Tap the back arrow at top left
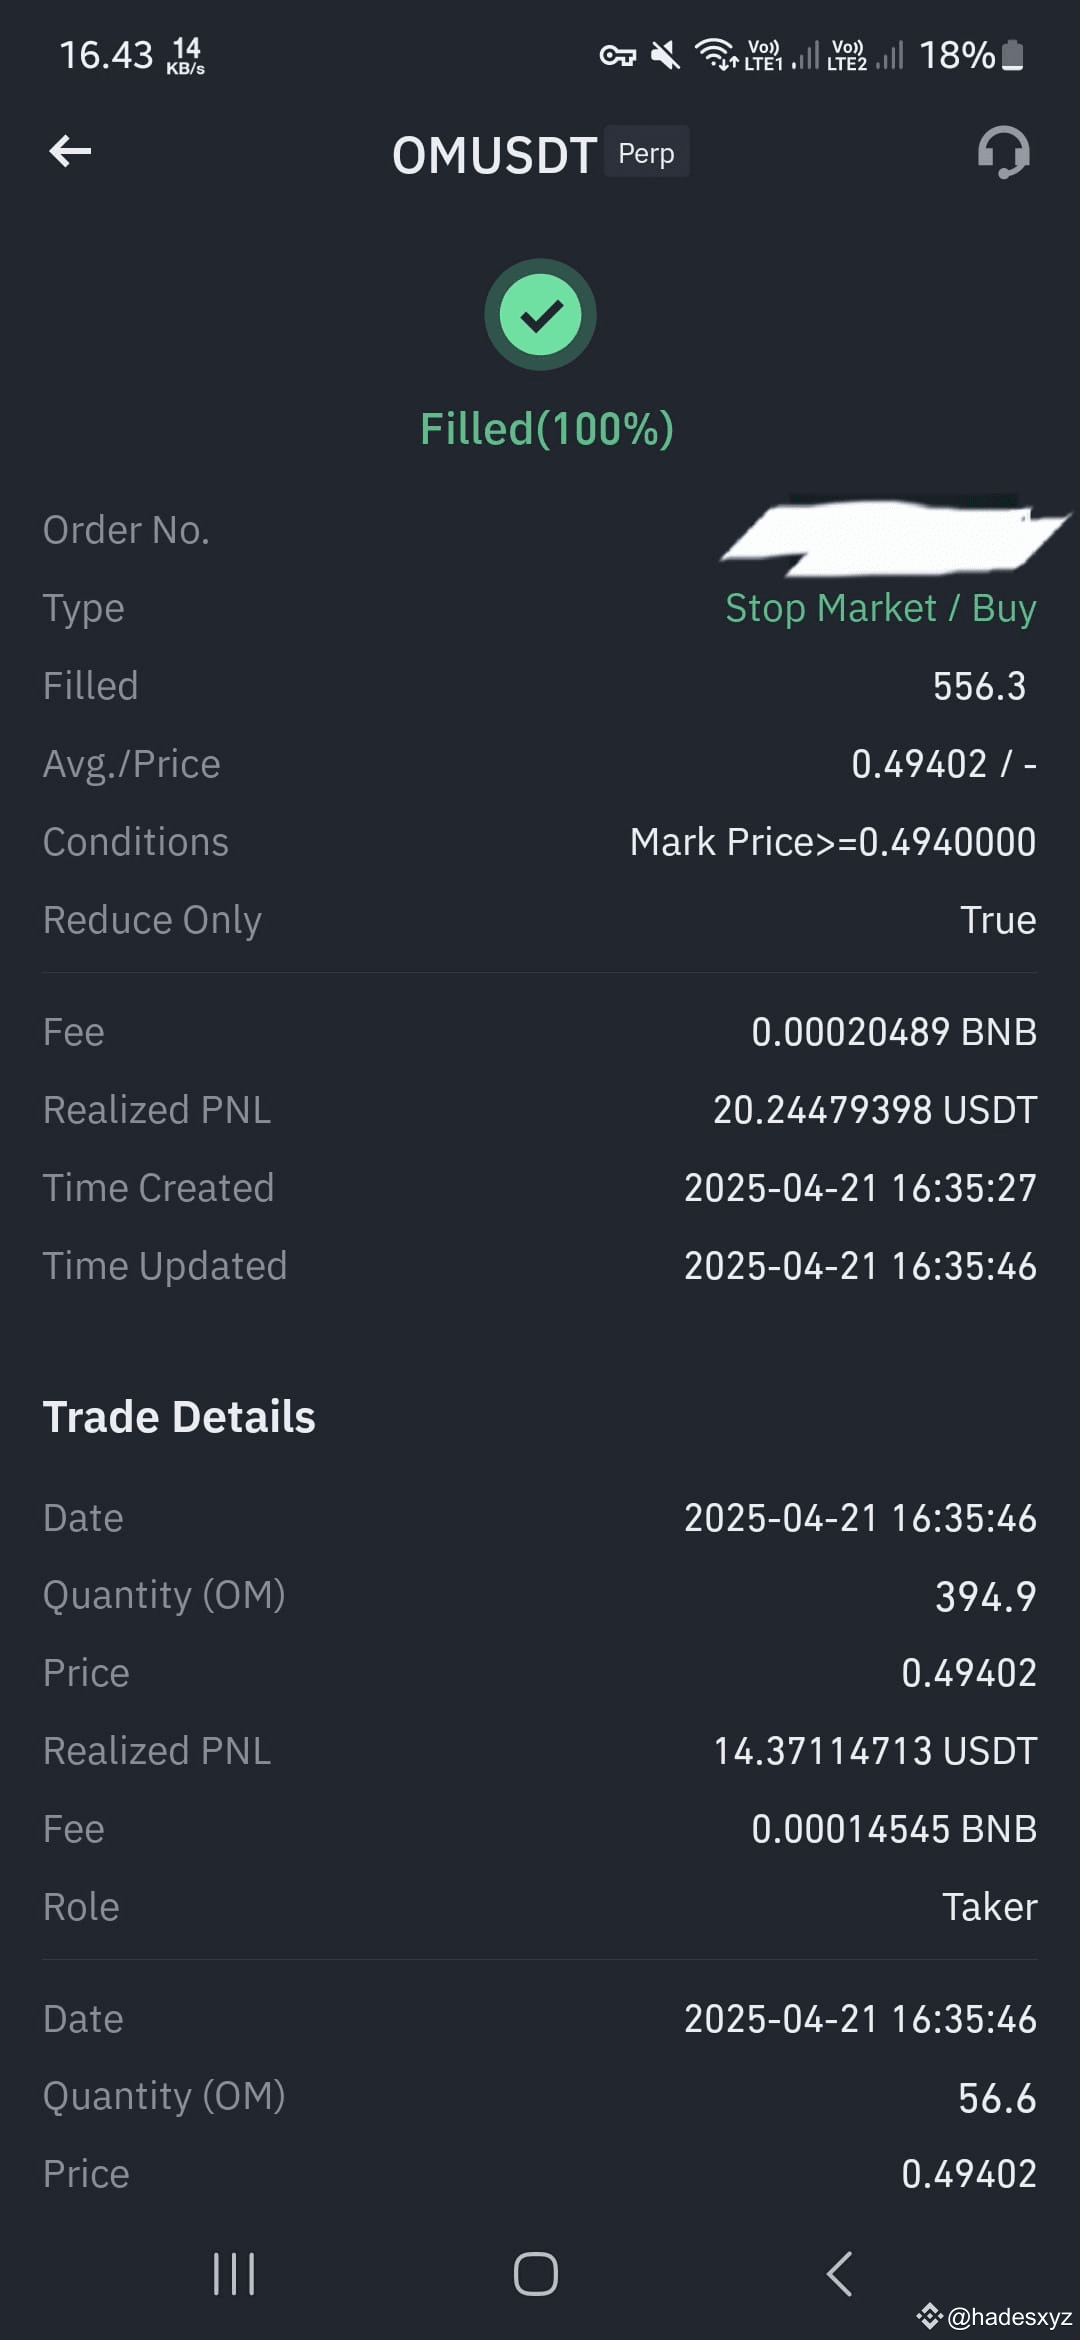Viewport: 1080px width, 2340px height. [70, 152]
